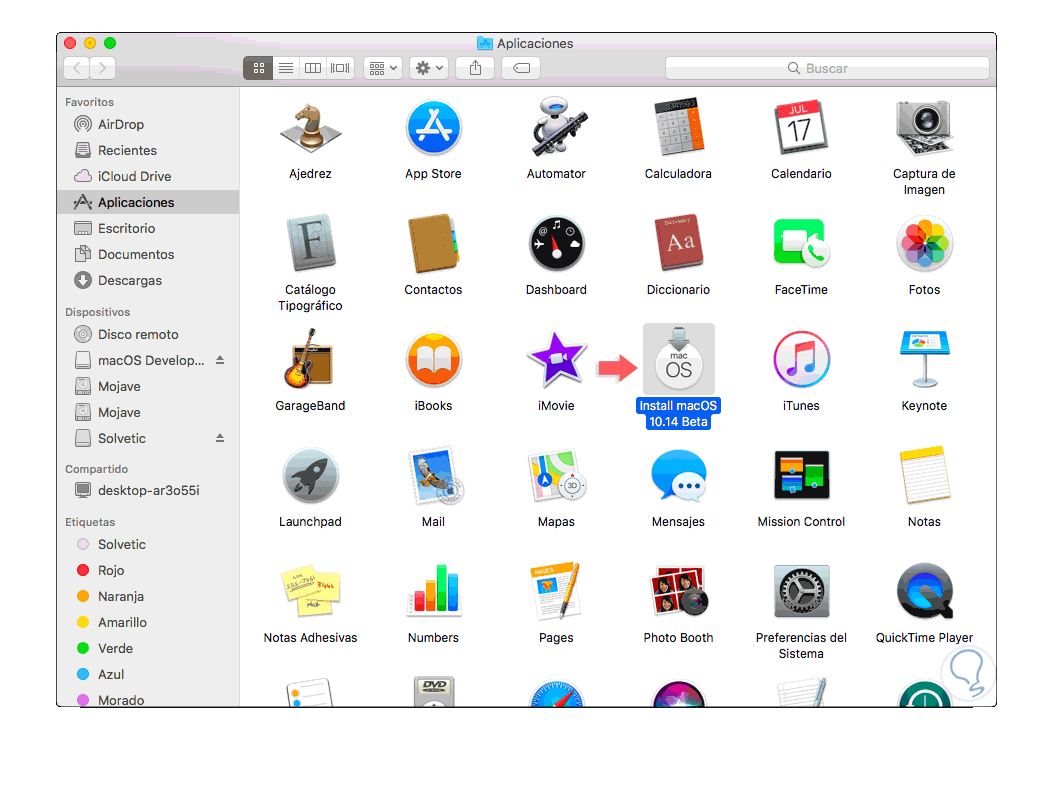Open Documentos in the sidebar

coord(148,254)
